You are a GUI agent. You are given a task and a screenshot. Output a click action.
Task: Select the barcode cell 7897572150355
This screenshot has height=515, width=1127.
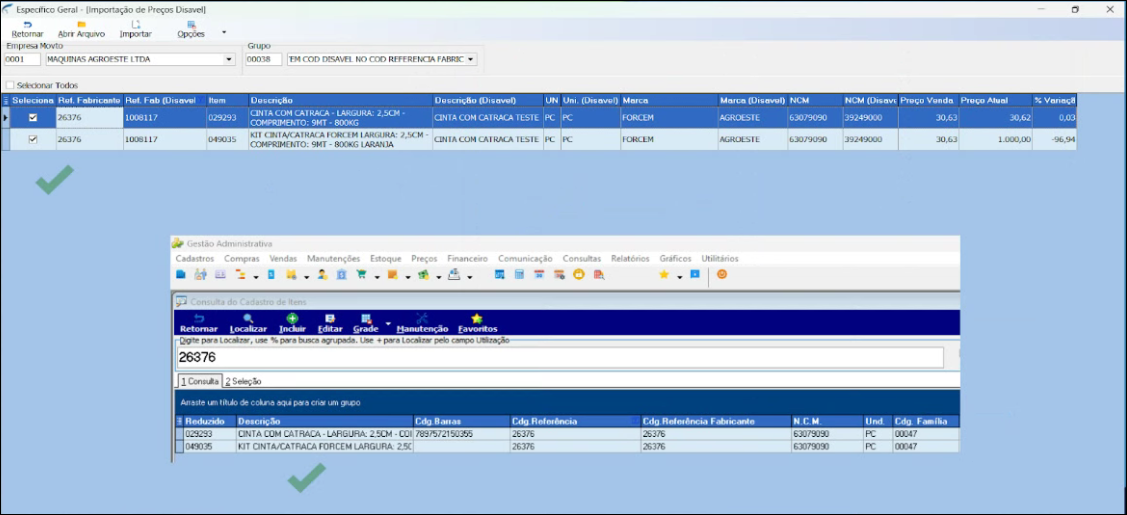461,434
